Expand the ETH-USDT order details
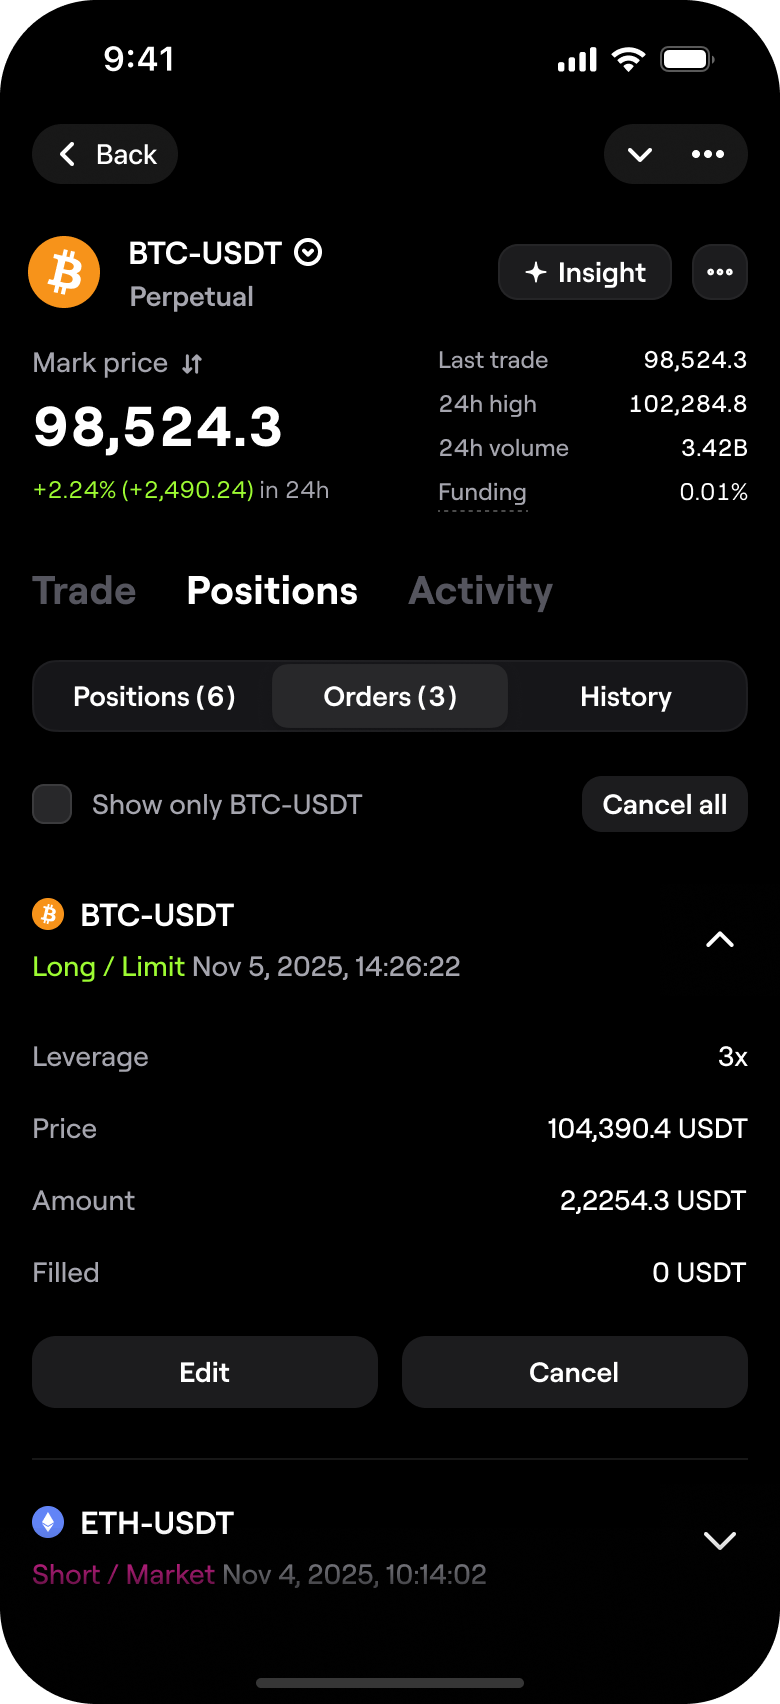 [720, 1540]
